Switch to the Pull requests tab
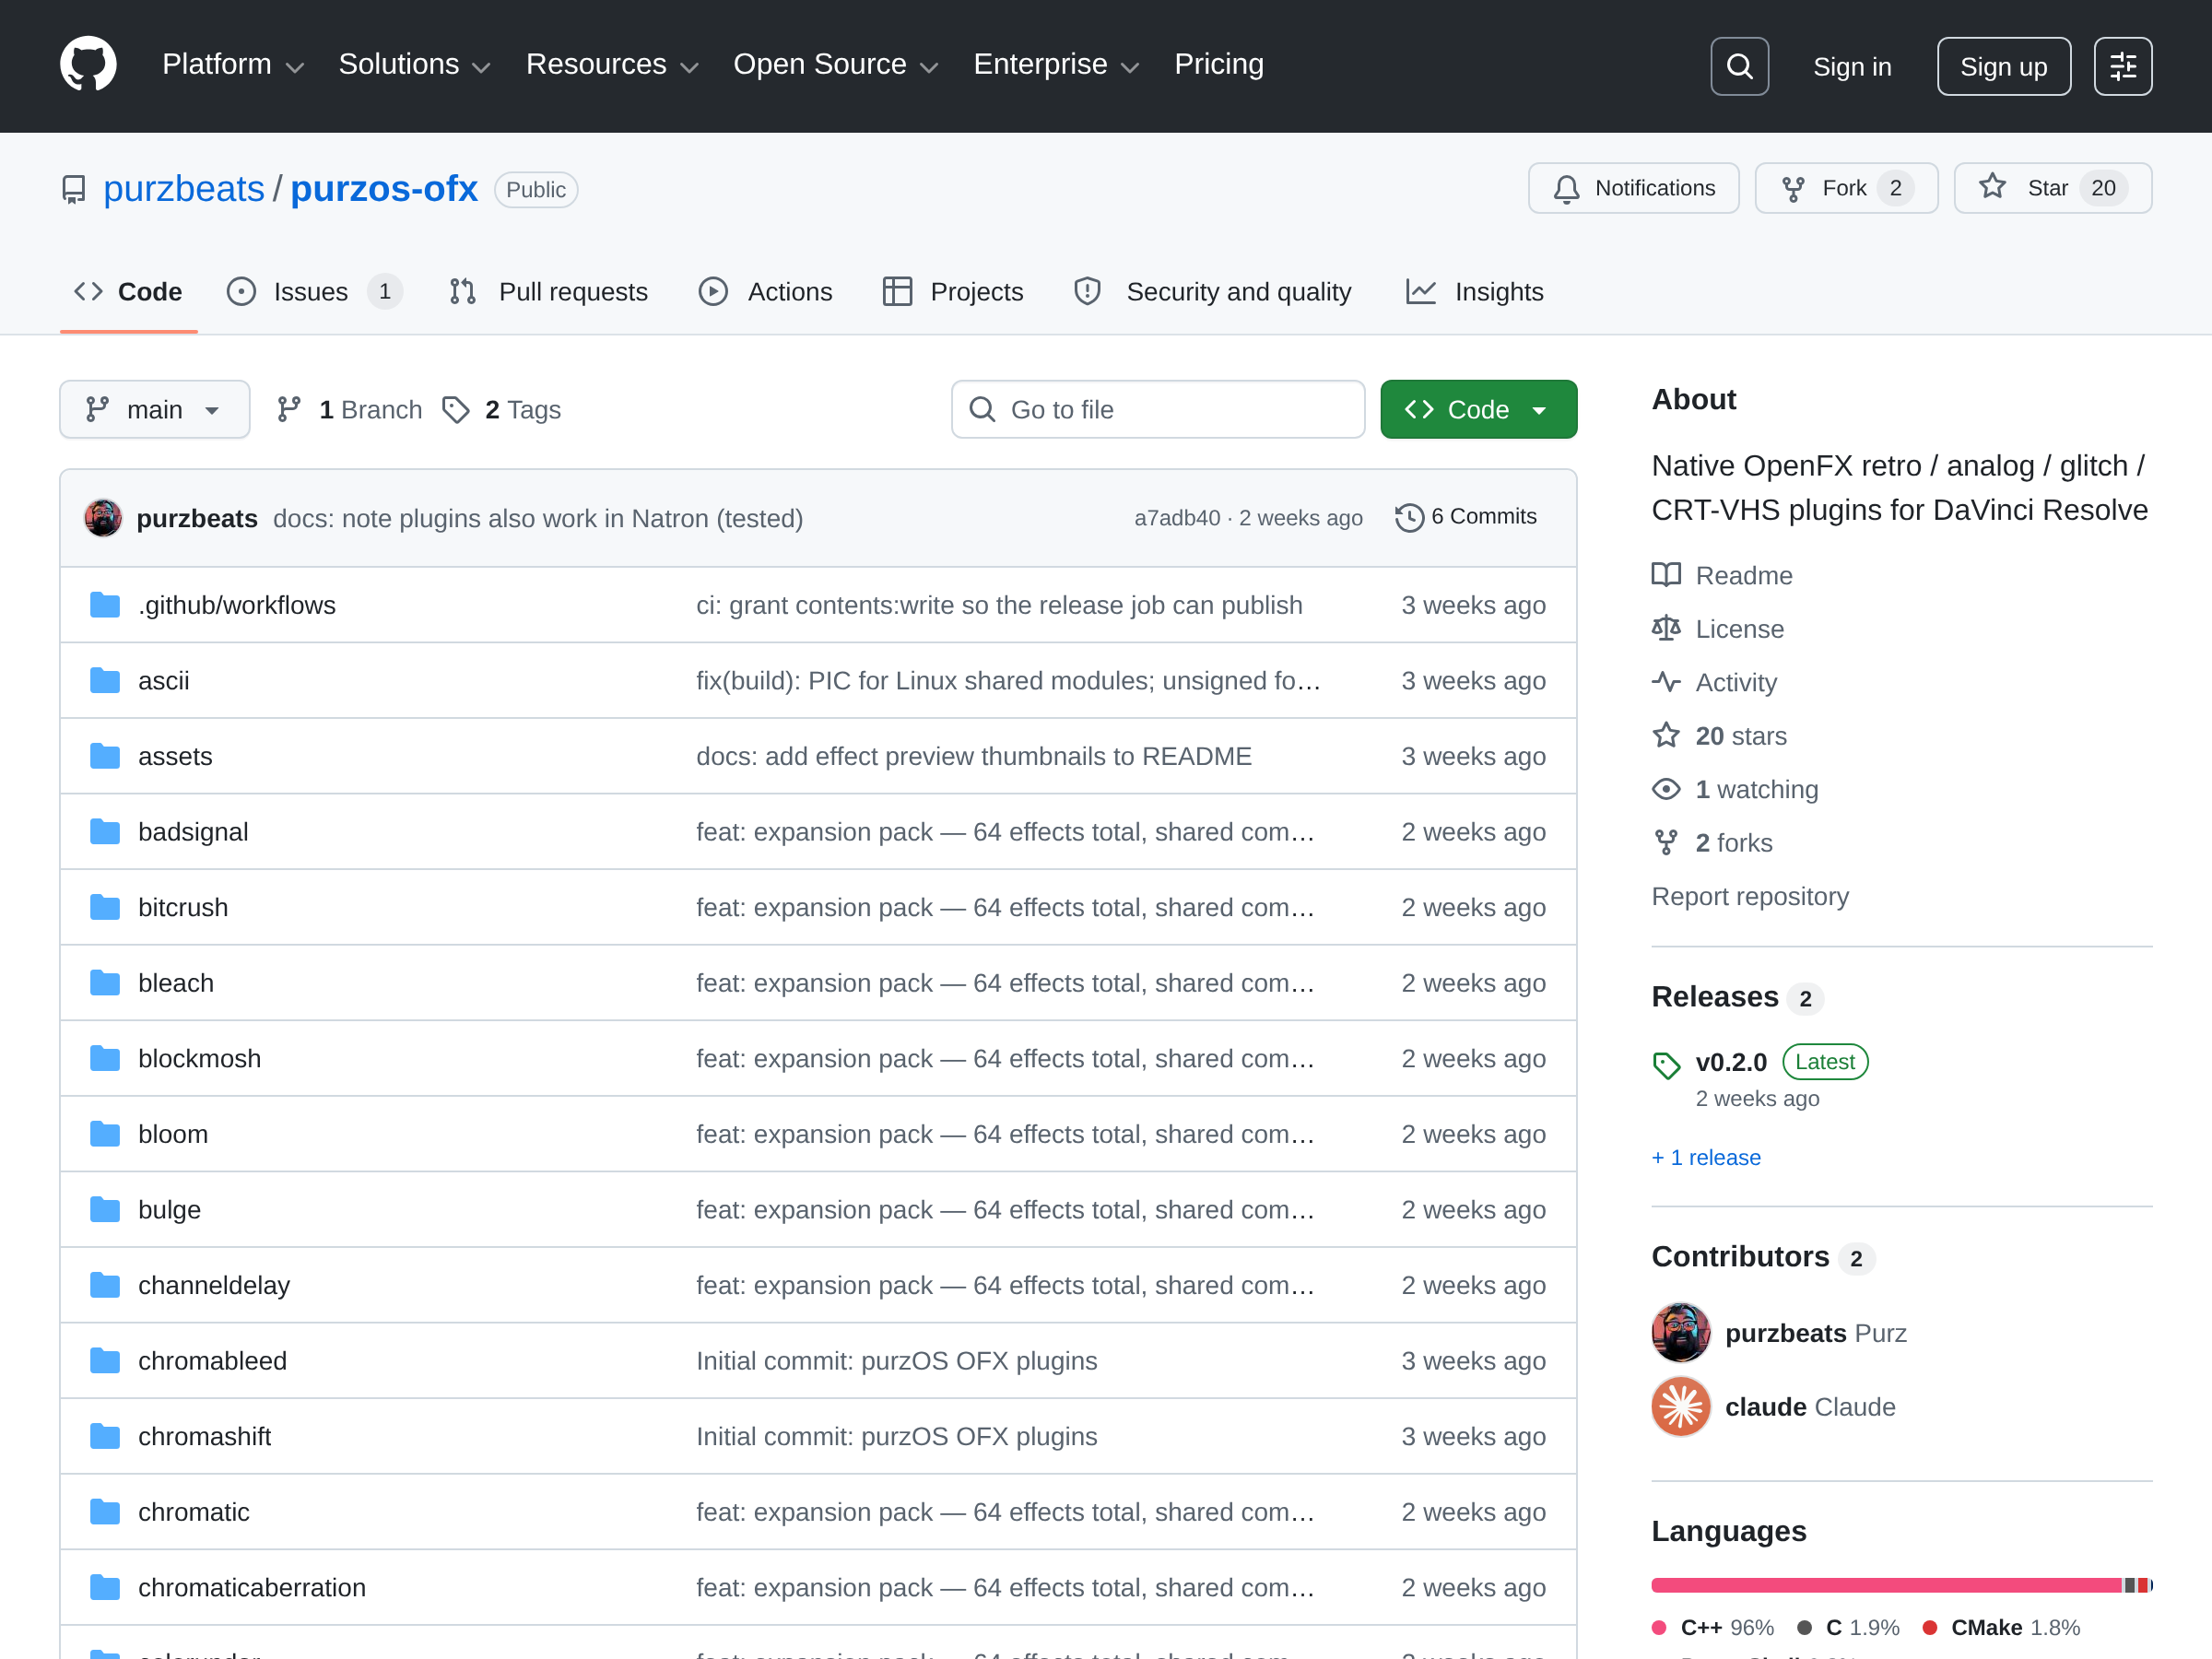This screenshot has width=2212, height=1659. [549, 291]
